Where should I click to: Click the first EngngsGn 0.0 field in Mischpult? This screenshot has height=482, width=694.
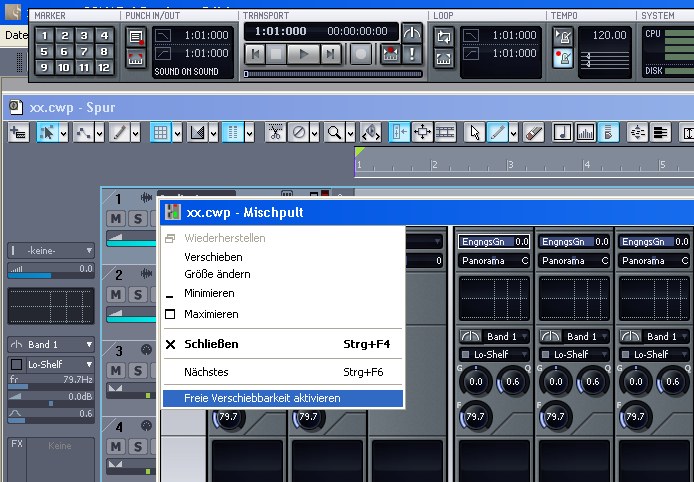click(494, 242)
